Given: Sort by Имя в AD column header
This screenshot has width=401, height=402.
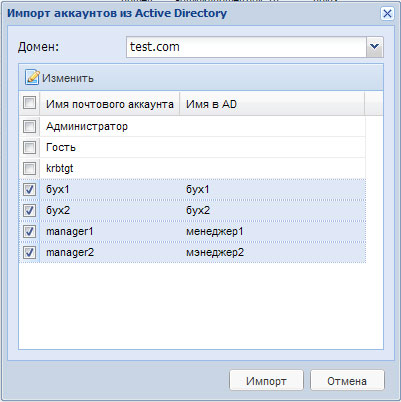Looking at the screenshot, I should tap(272, 104).
